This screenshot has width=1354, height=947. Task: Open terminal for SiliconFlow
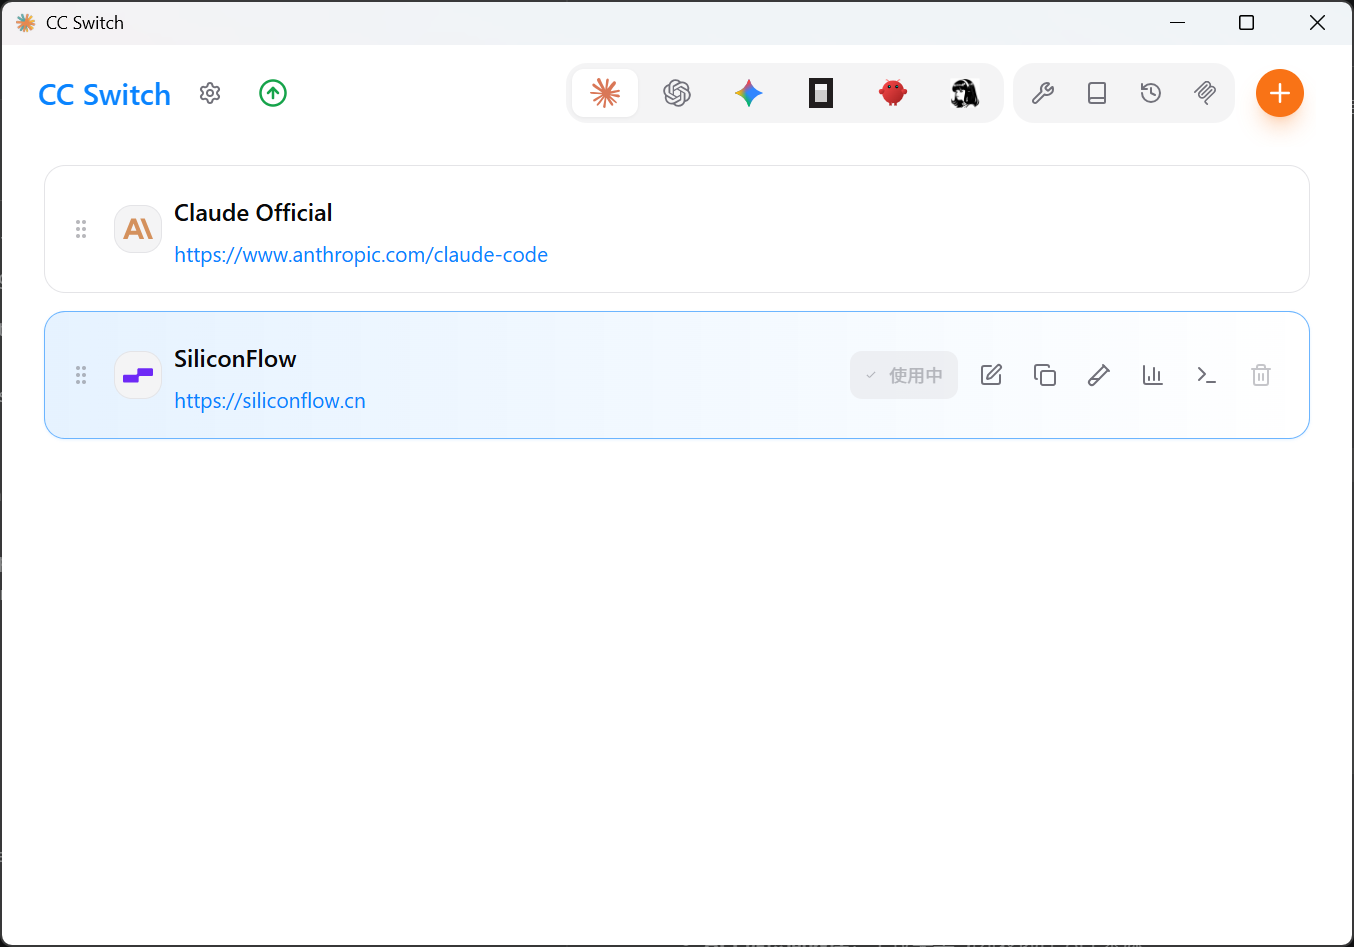(1207, 375)
